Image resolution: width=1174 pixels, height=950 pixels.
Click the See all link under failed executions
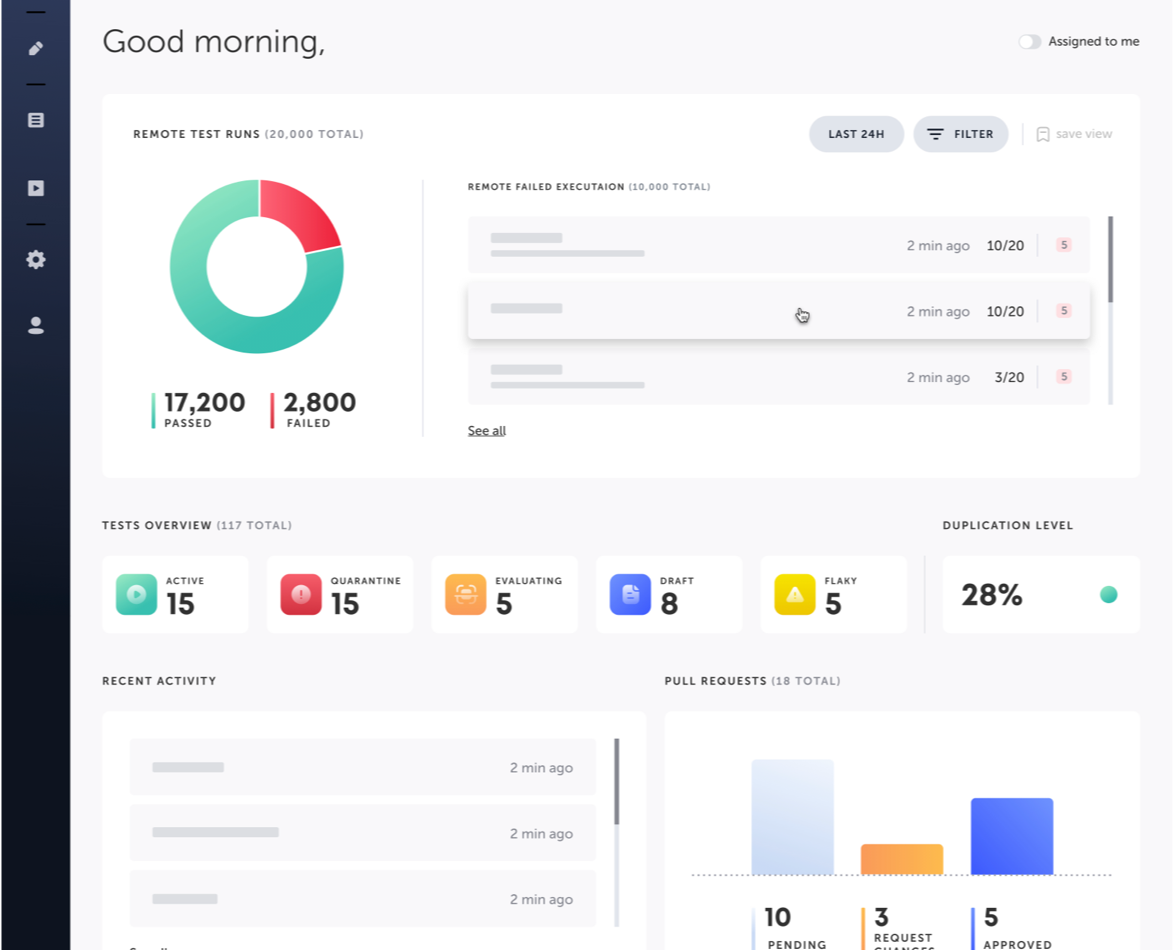(x=486, y=430)
